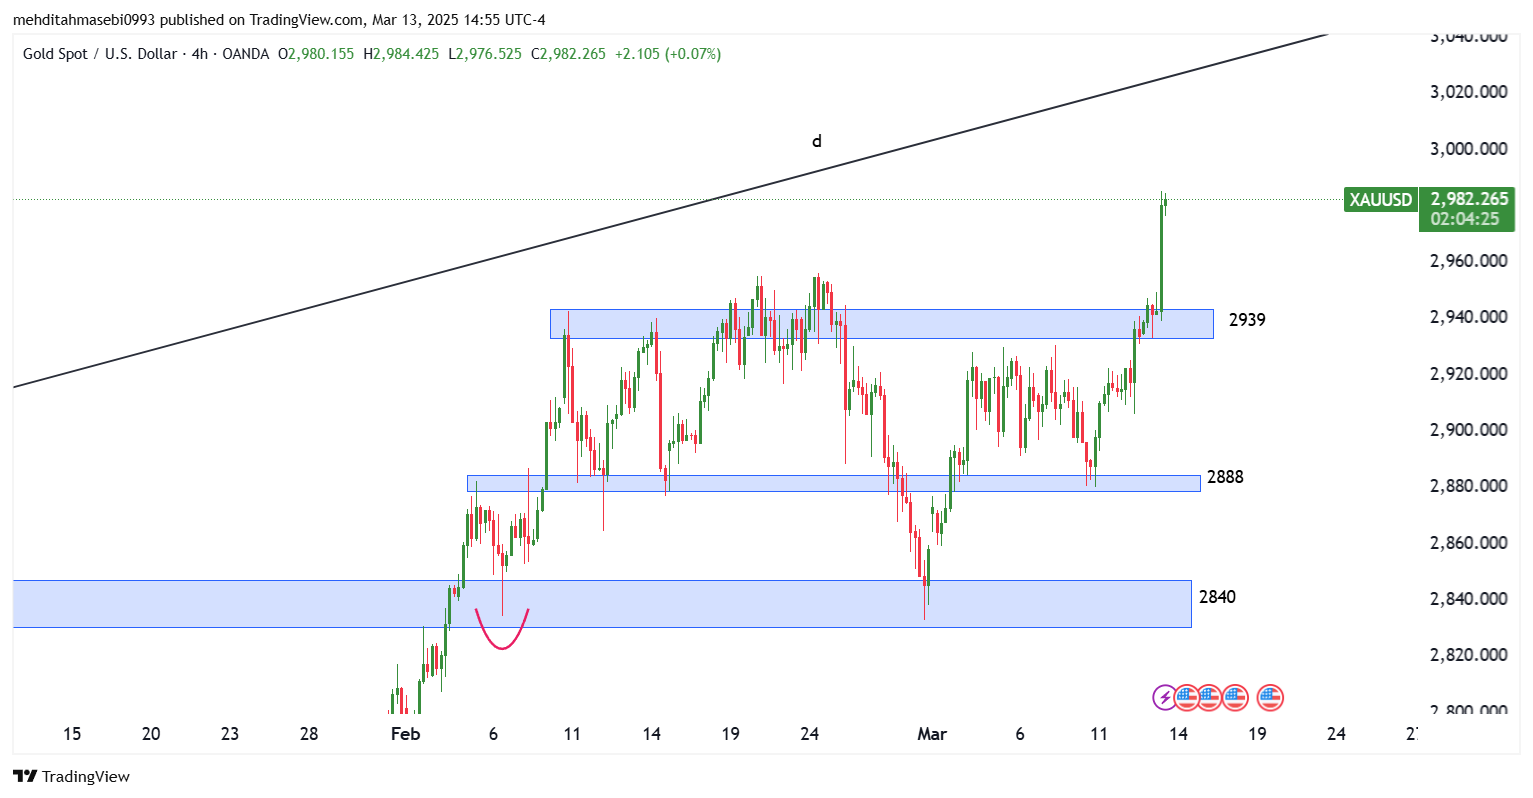
Task: Click the pink curved arc drawing
Action: [501, 628]
